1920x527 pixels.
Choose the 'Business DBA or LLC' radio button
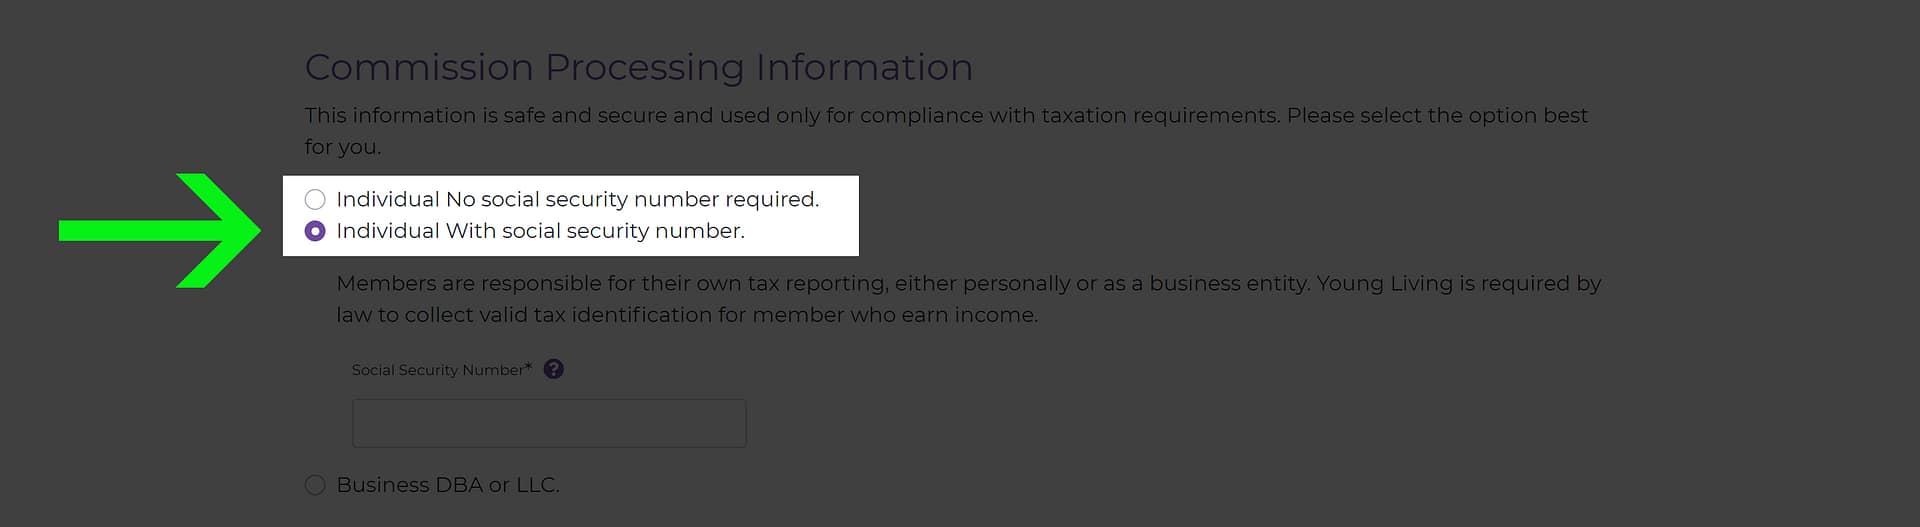pos(315,485)
